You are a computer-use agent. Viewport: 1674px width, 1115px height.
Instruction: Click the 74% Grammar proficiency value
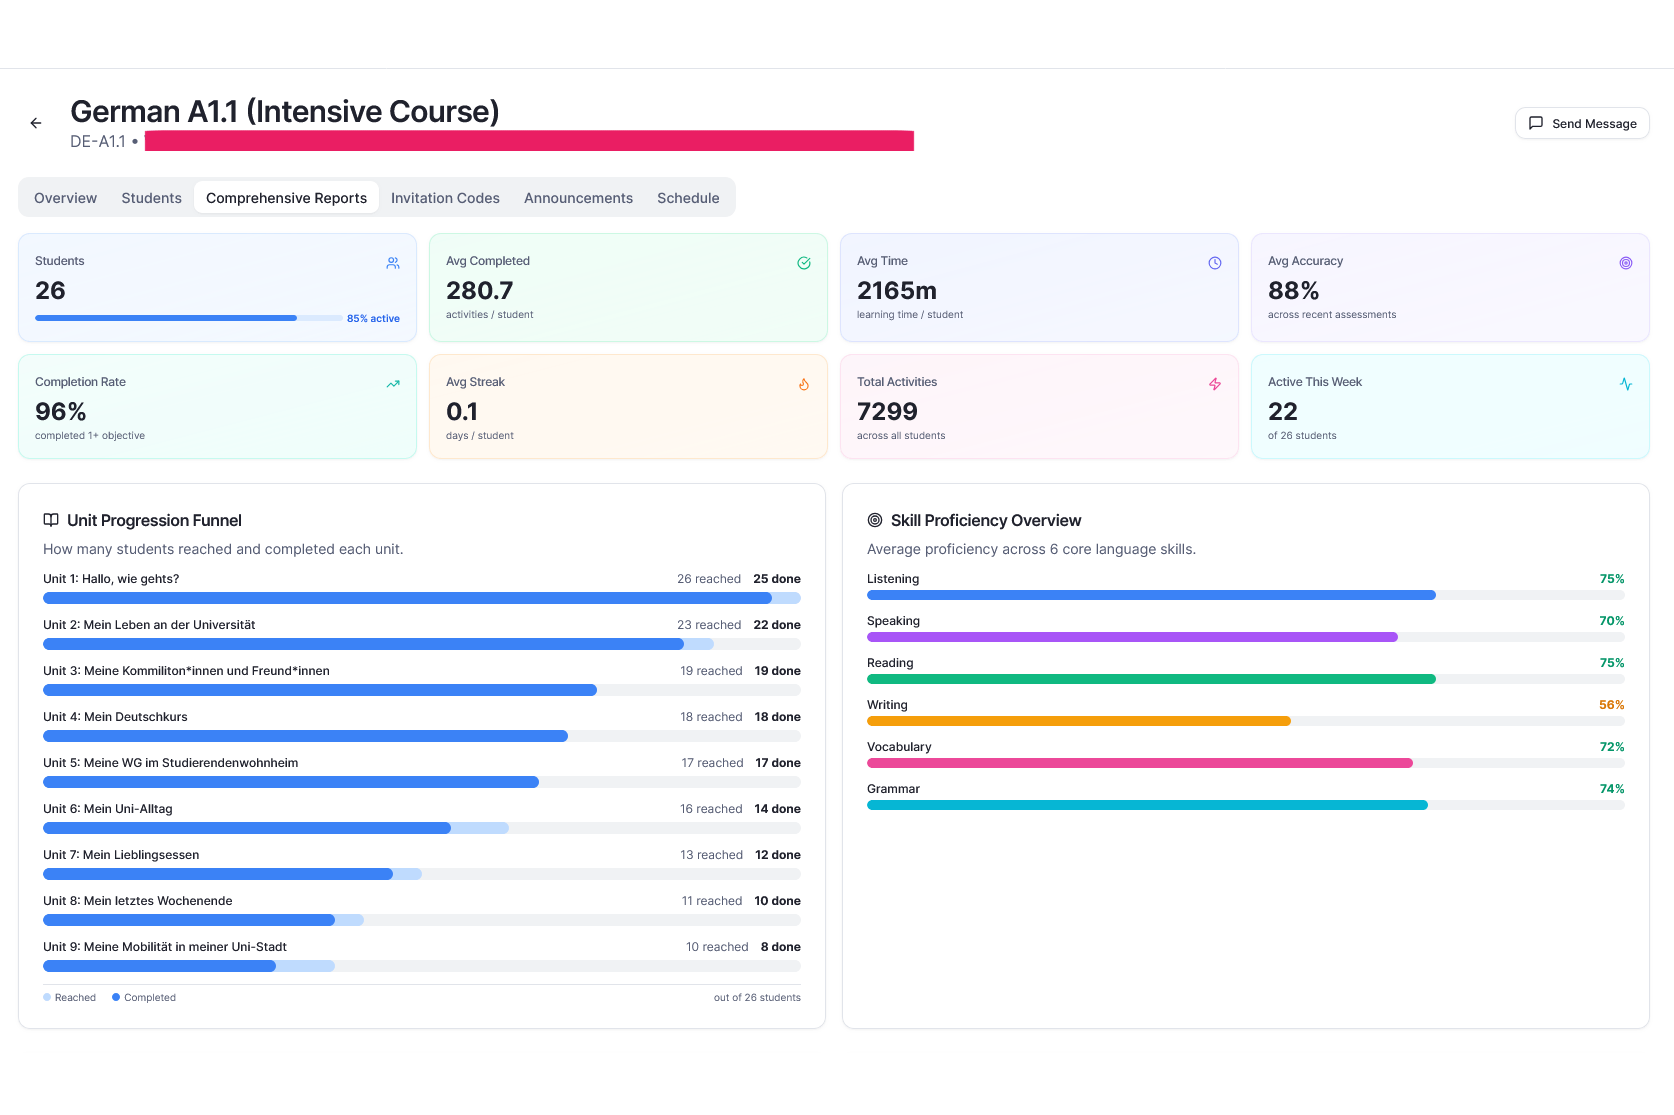(x=1612, y=789)
